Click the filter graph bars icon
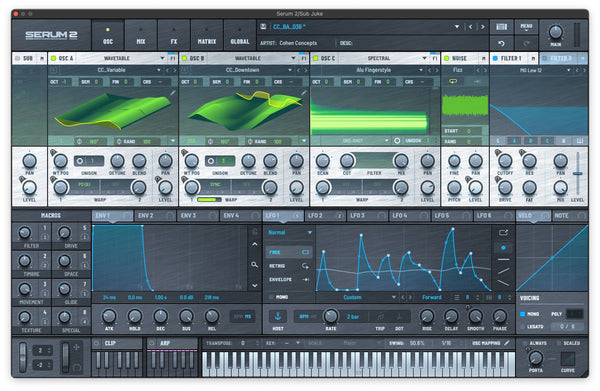The width and height of the screenshot is (600, 391). [x=580, y=141]
